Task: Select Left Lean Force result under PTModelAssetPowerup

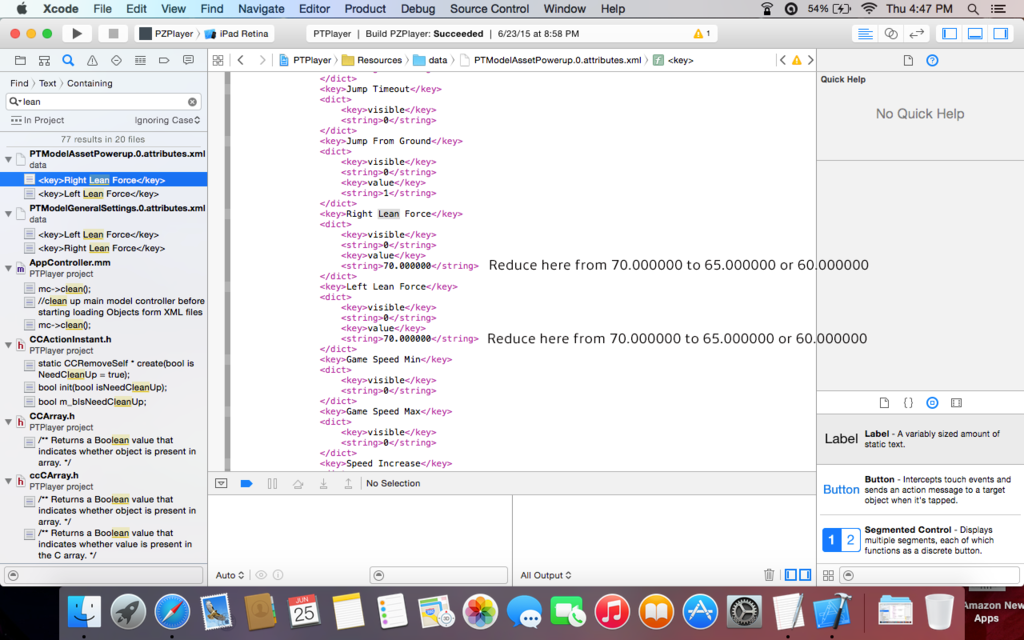Action: (103, 194)
